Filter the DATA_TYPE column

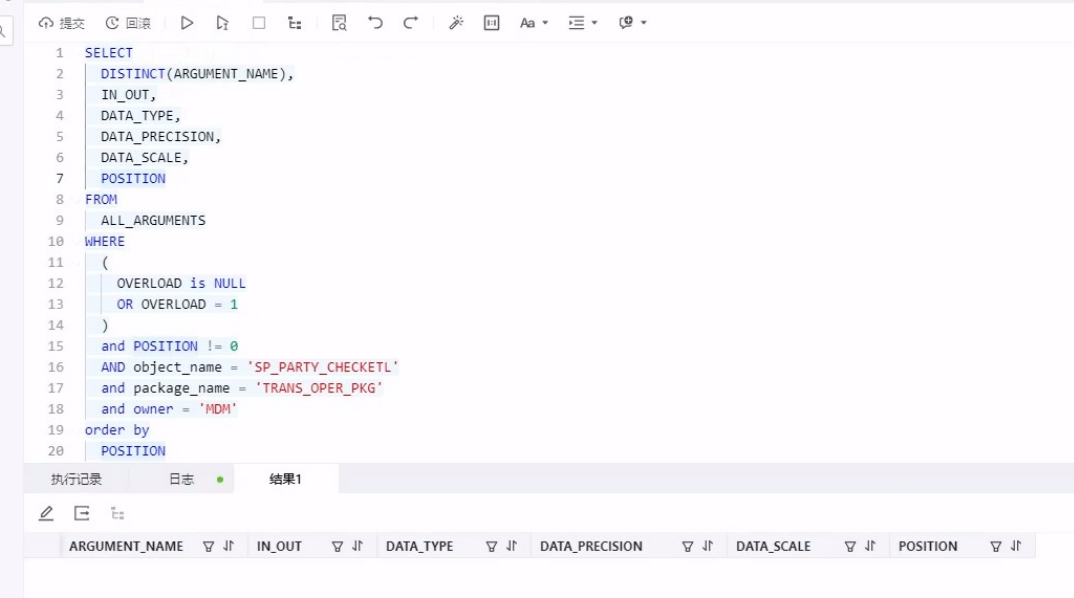(x=491, y=546)
